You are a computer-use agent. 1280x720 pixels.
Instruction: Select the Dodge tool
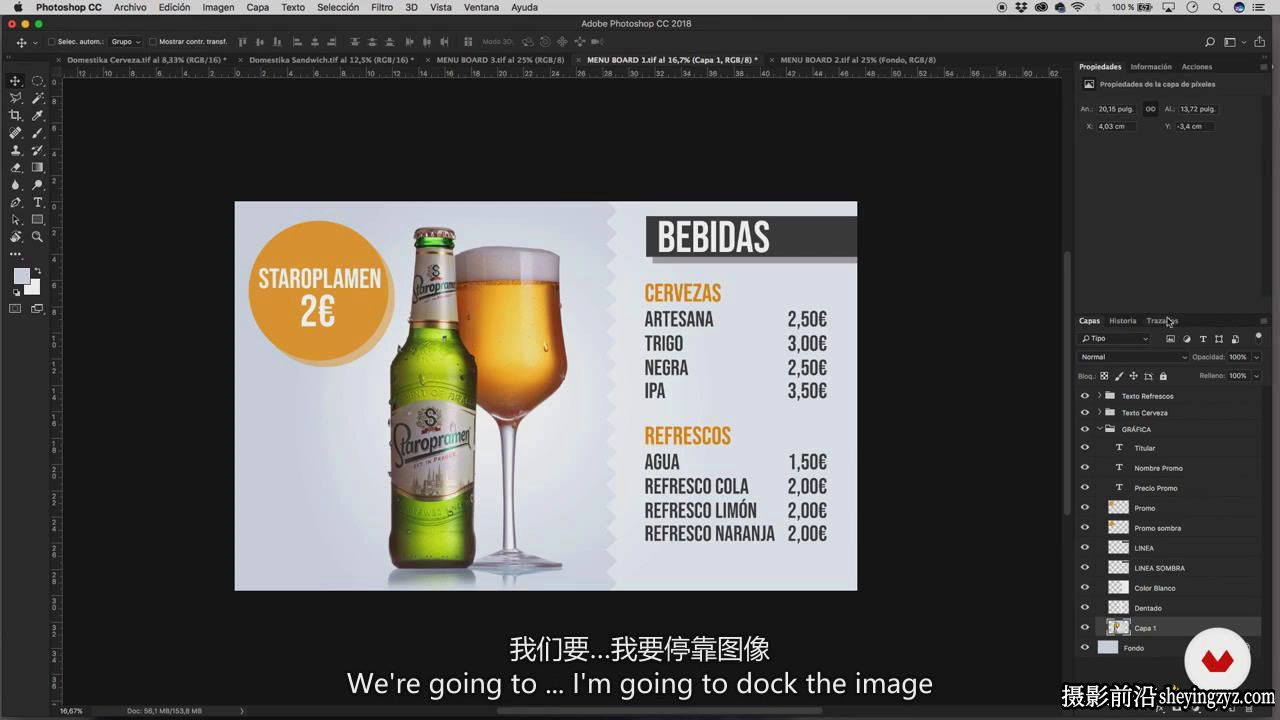coord(37,184)
